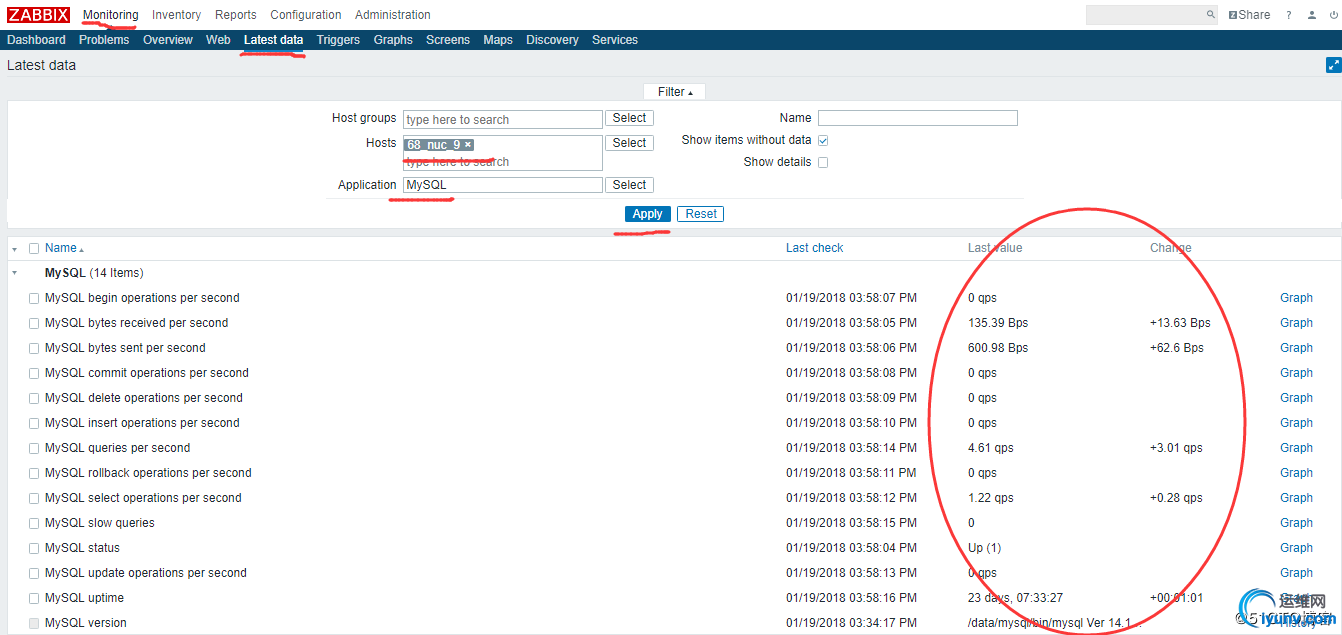Collapse the MySQL application group
The width and height of the screenshot is (1342, 635).
pyautogui.click(x=14, y=273)
